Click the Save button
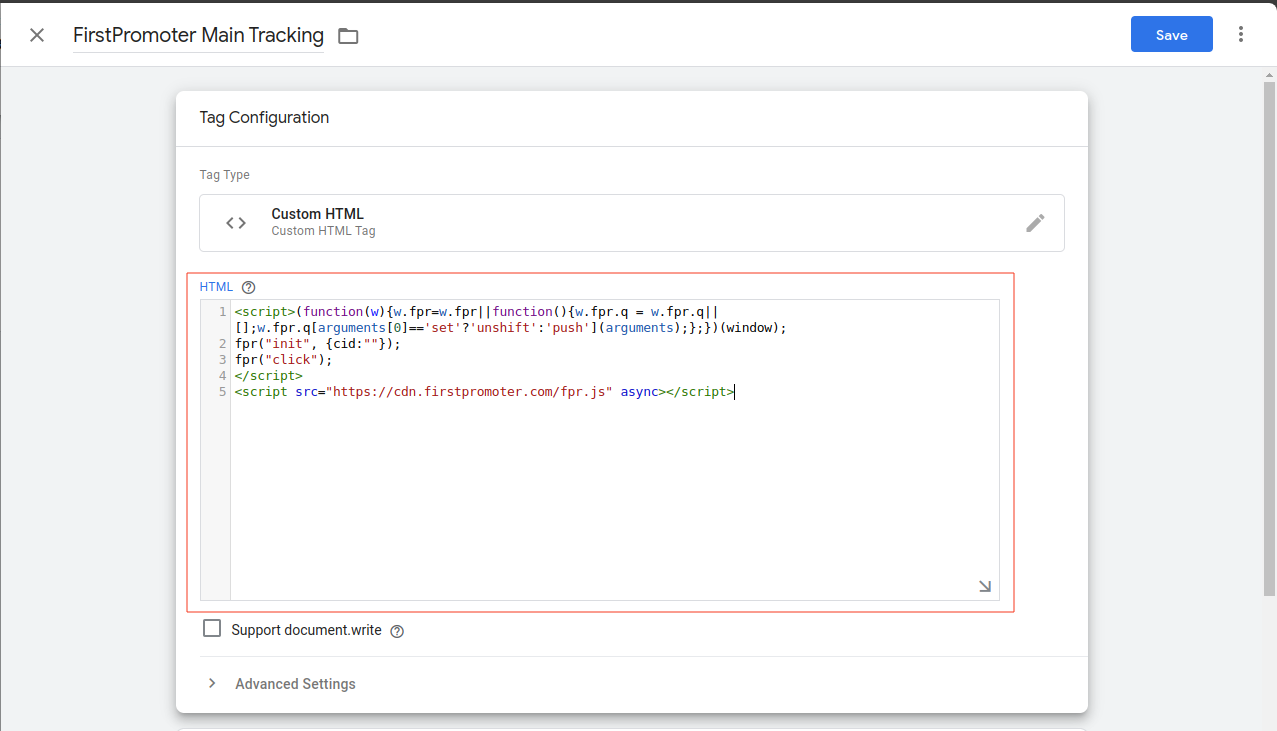This screenshot has height=731, width=1277. [1171, 34]
